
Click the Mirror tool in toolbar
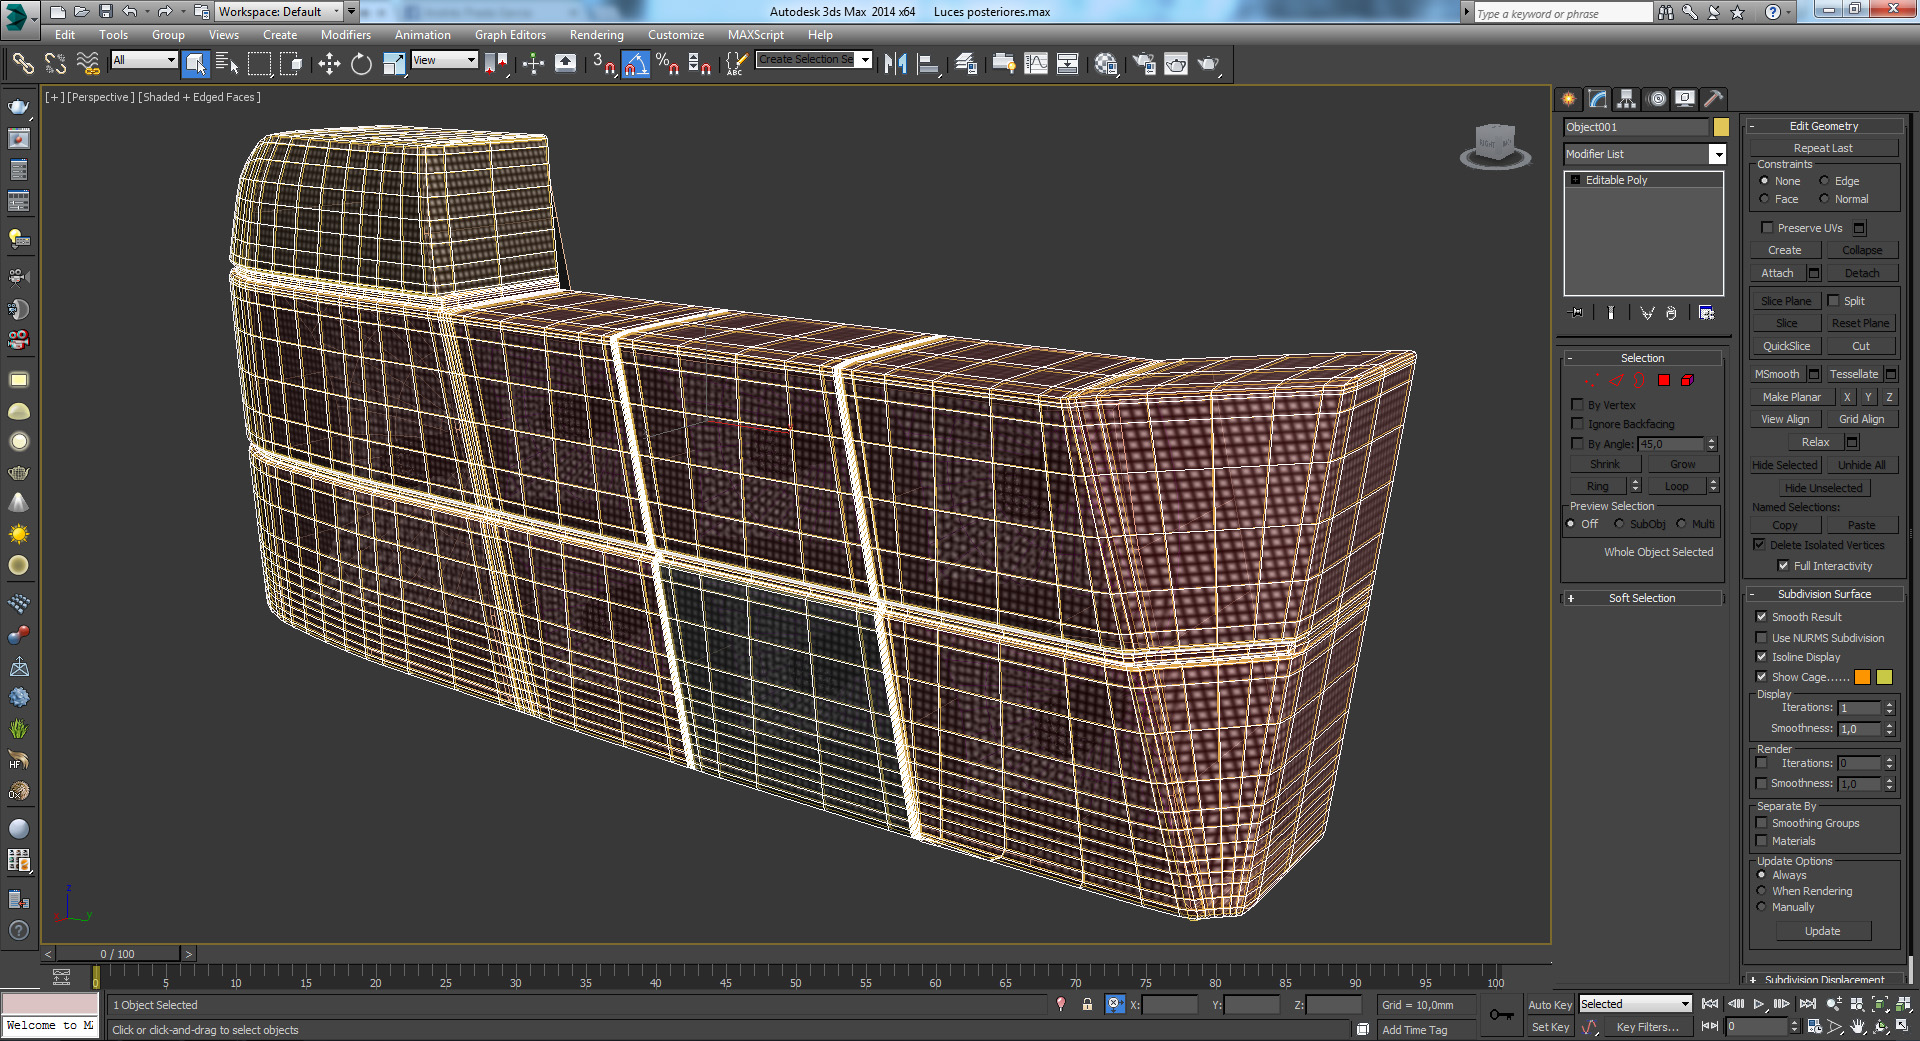coord(895,65)
